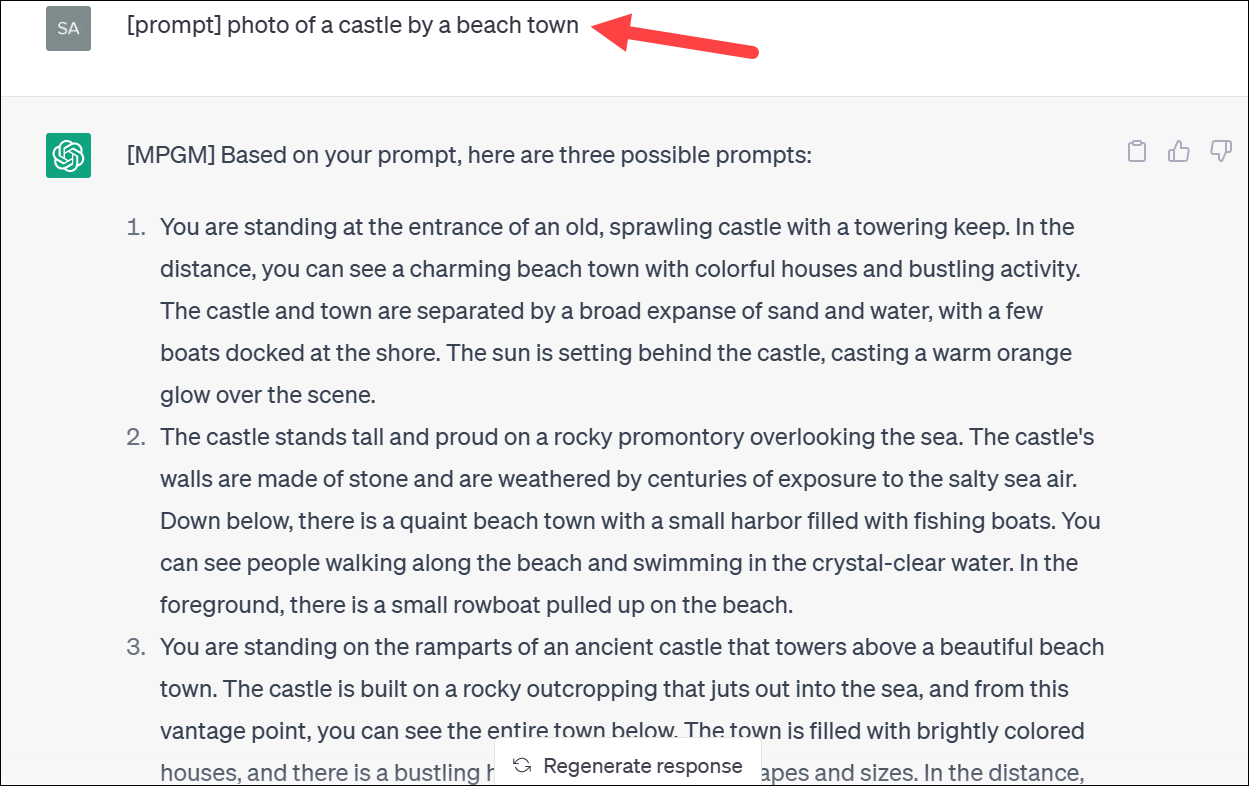
Task: Click the thumbs down icon
Action: pyautogui.click(x=1221, y=152)
